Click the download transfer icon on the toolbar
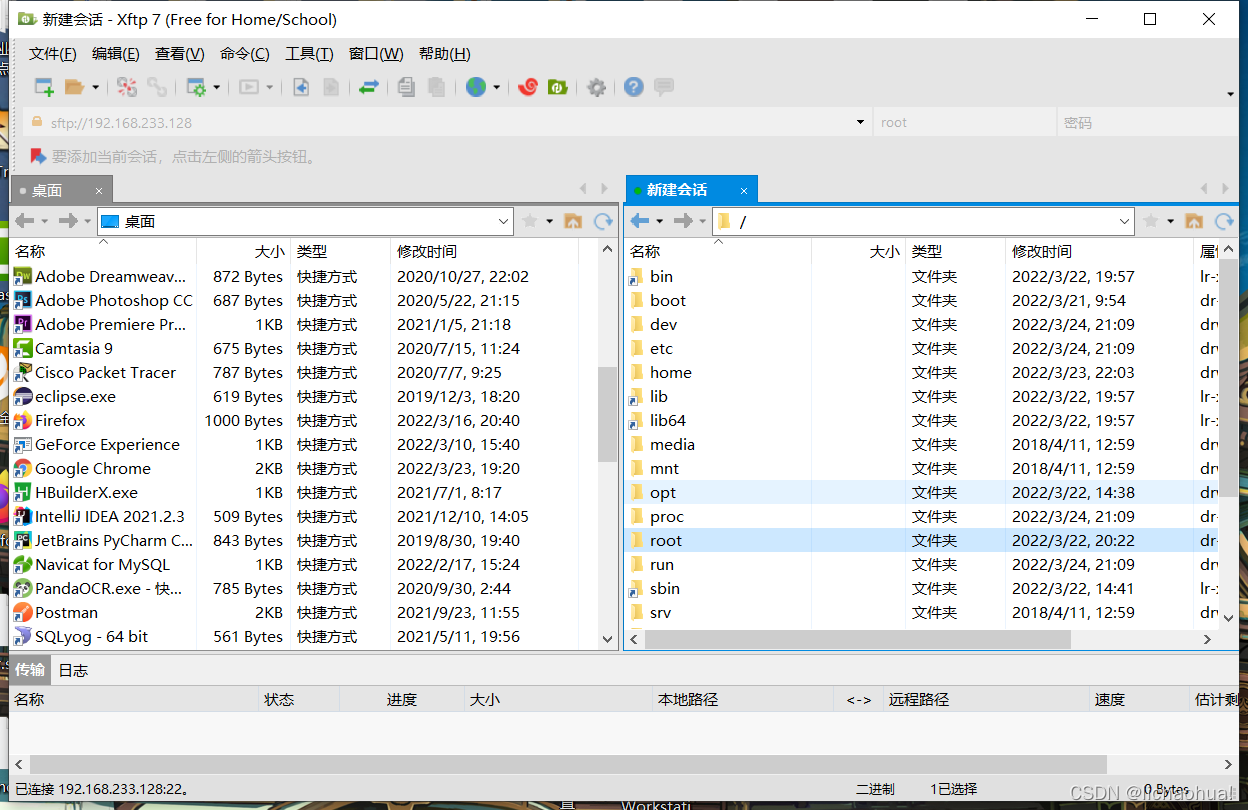Viewport: 1248px width, 810px height. tap(301, 87)
